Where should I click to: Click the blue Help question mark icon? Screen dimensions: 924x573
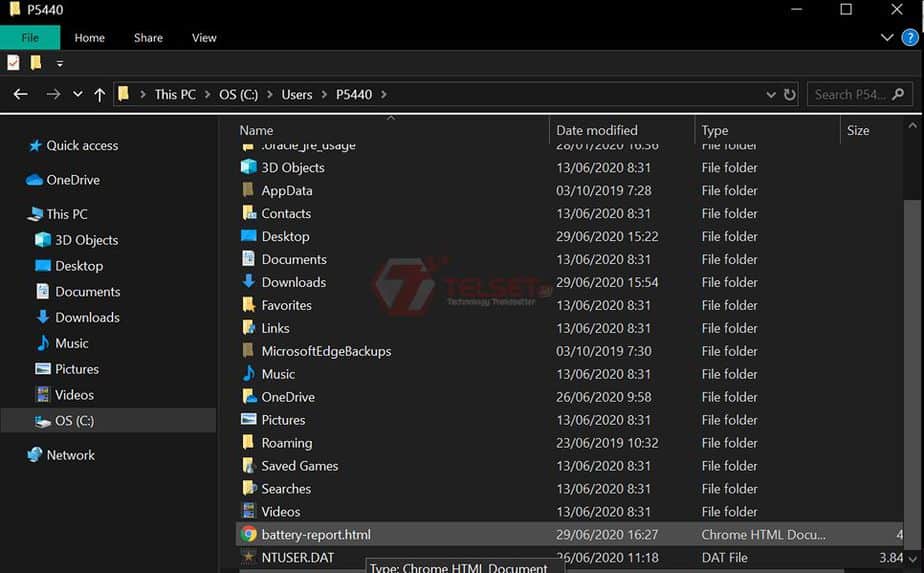909,38
